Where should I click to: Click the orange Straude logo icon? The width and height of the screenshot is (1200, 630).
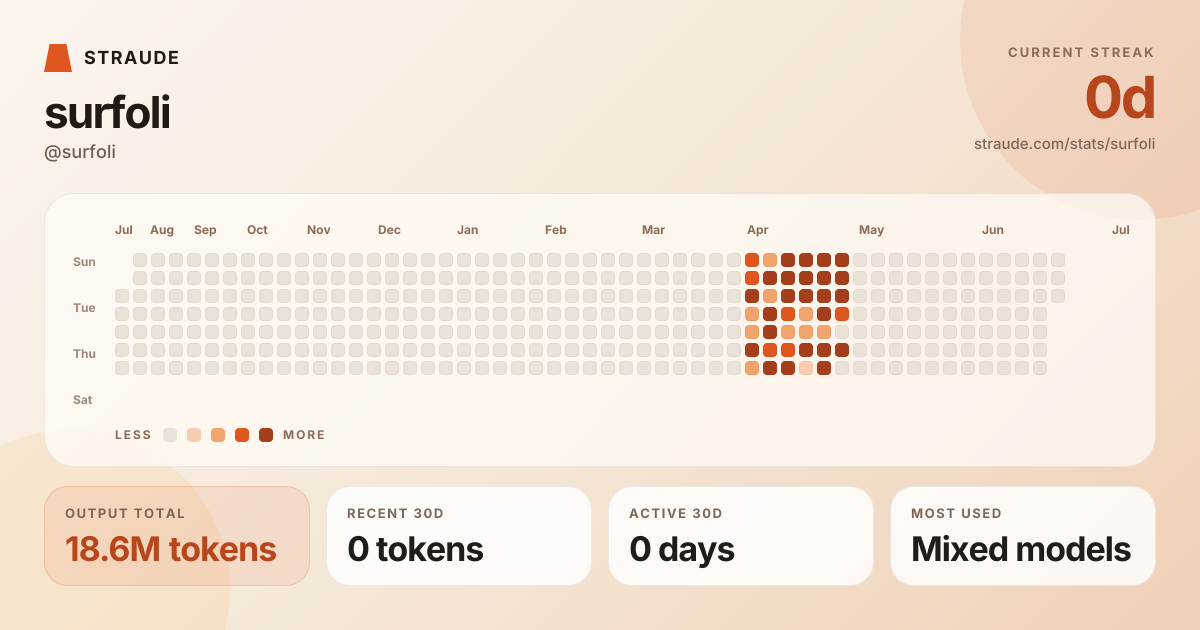[58, 58]
